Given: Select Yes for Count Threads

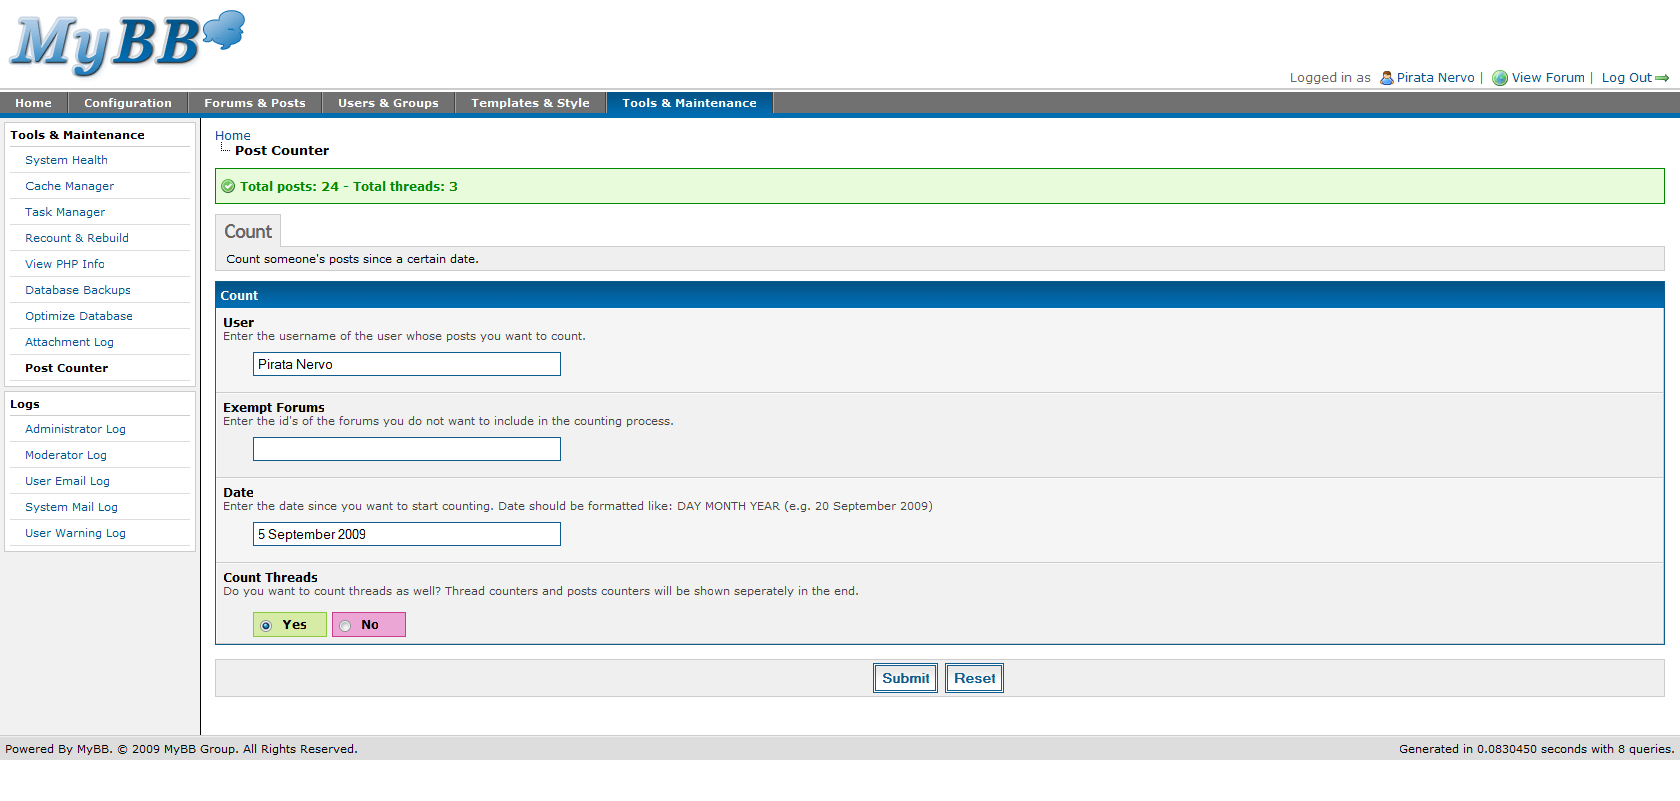Looking at the screenshot, I should click(266, 625).
